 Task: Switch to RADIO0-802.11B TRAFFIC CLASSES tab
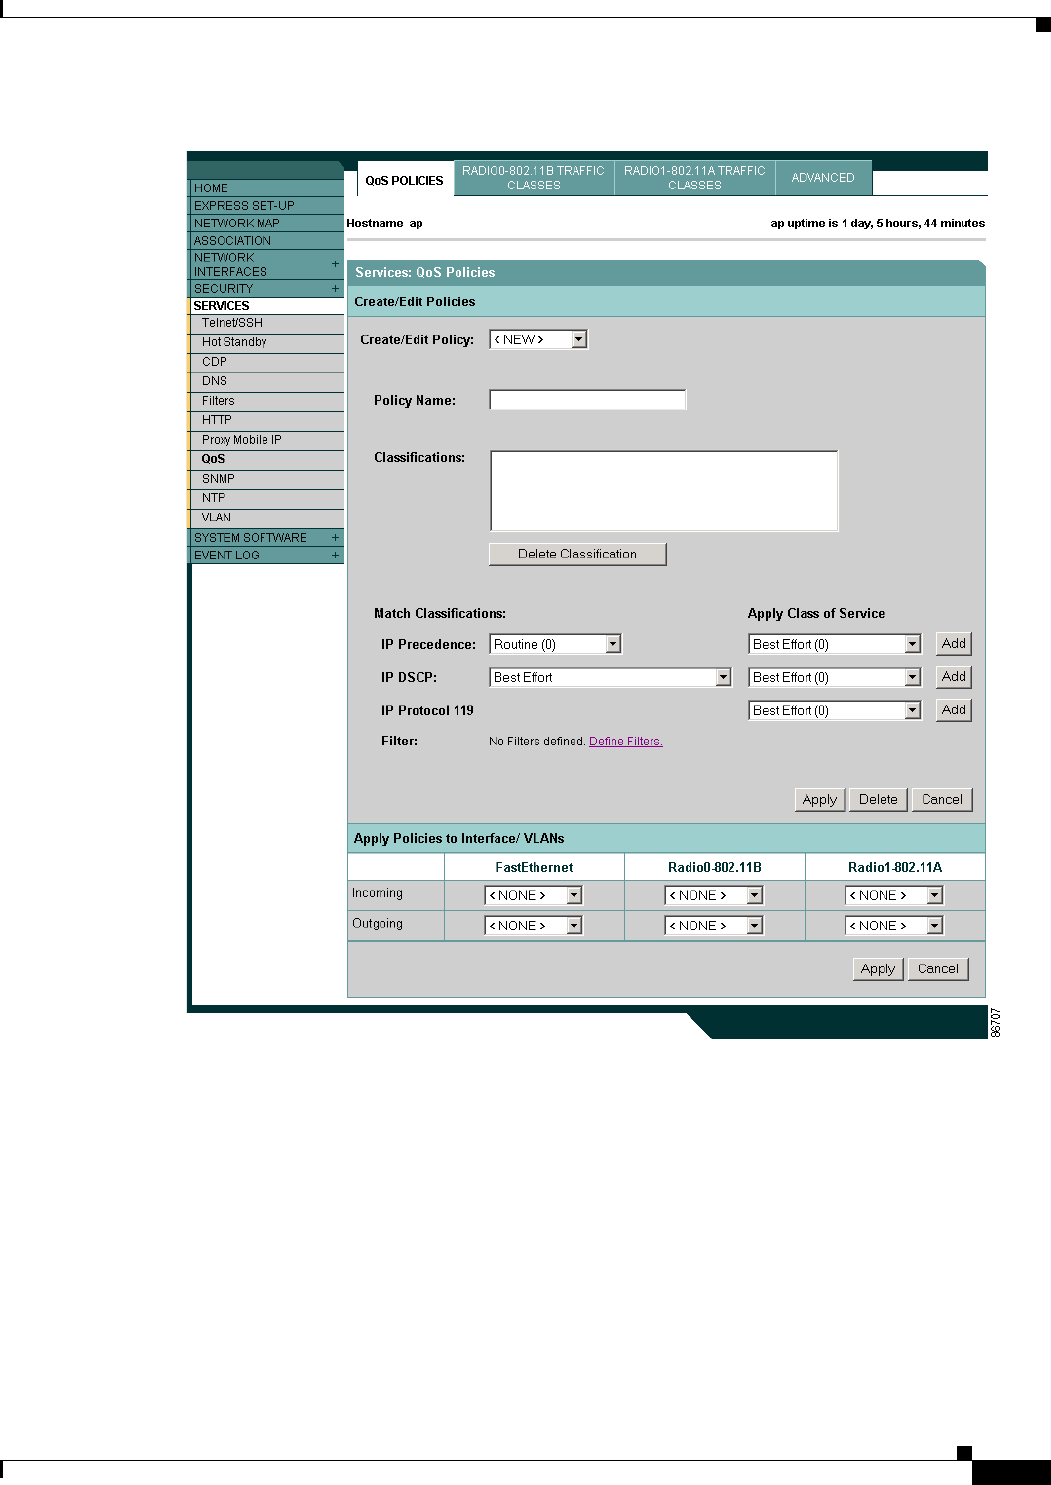point(533,178)
